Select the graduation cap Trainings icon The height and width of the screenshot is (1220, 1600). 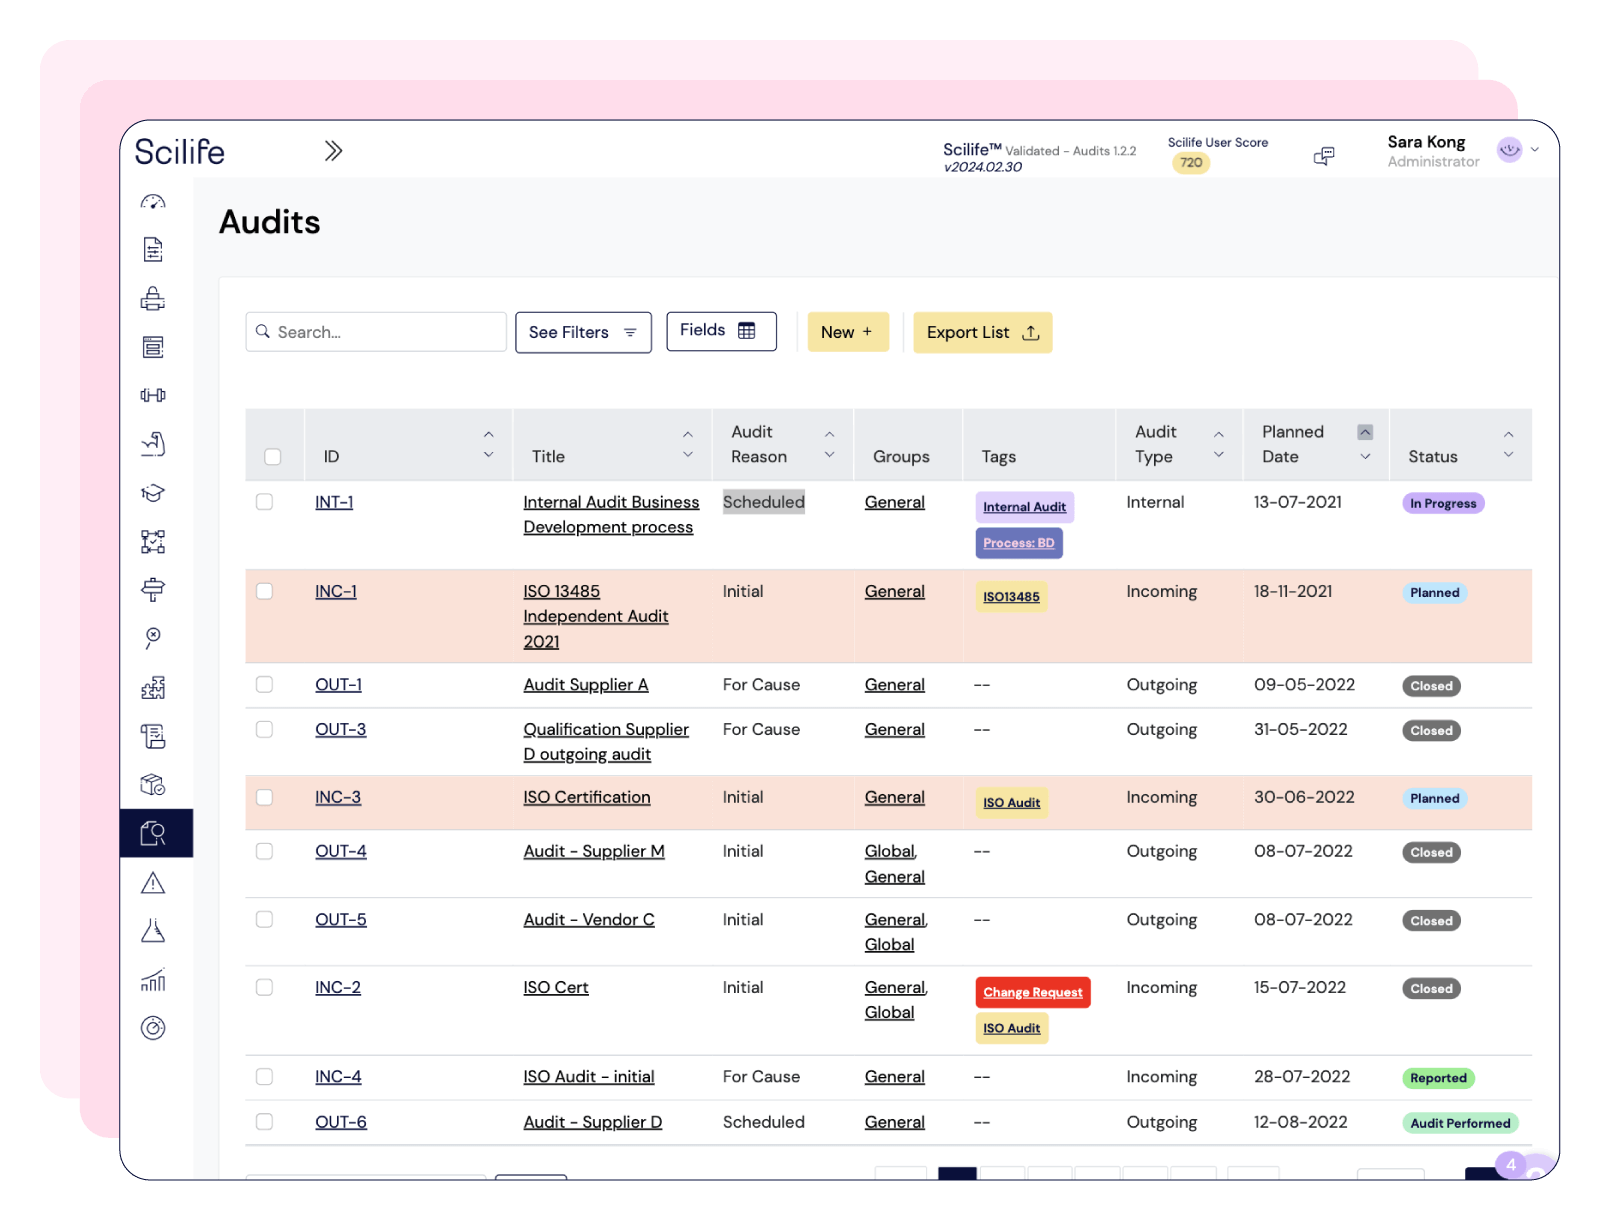point(153,493)
